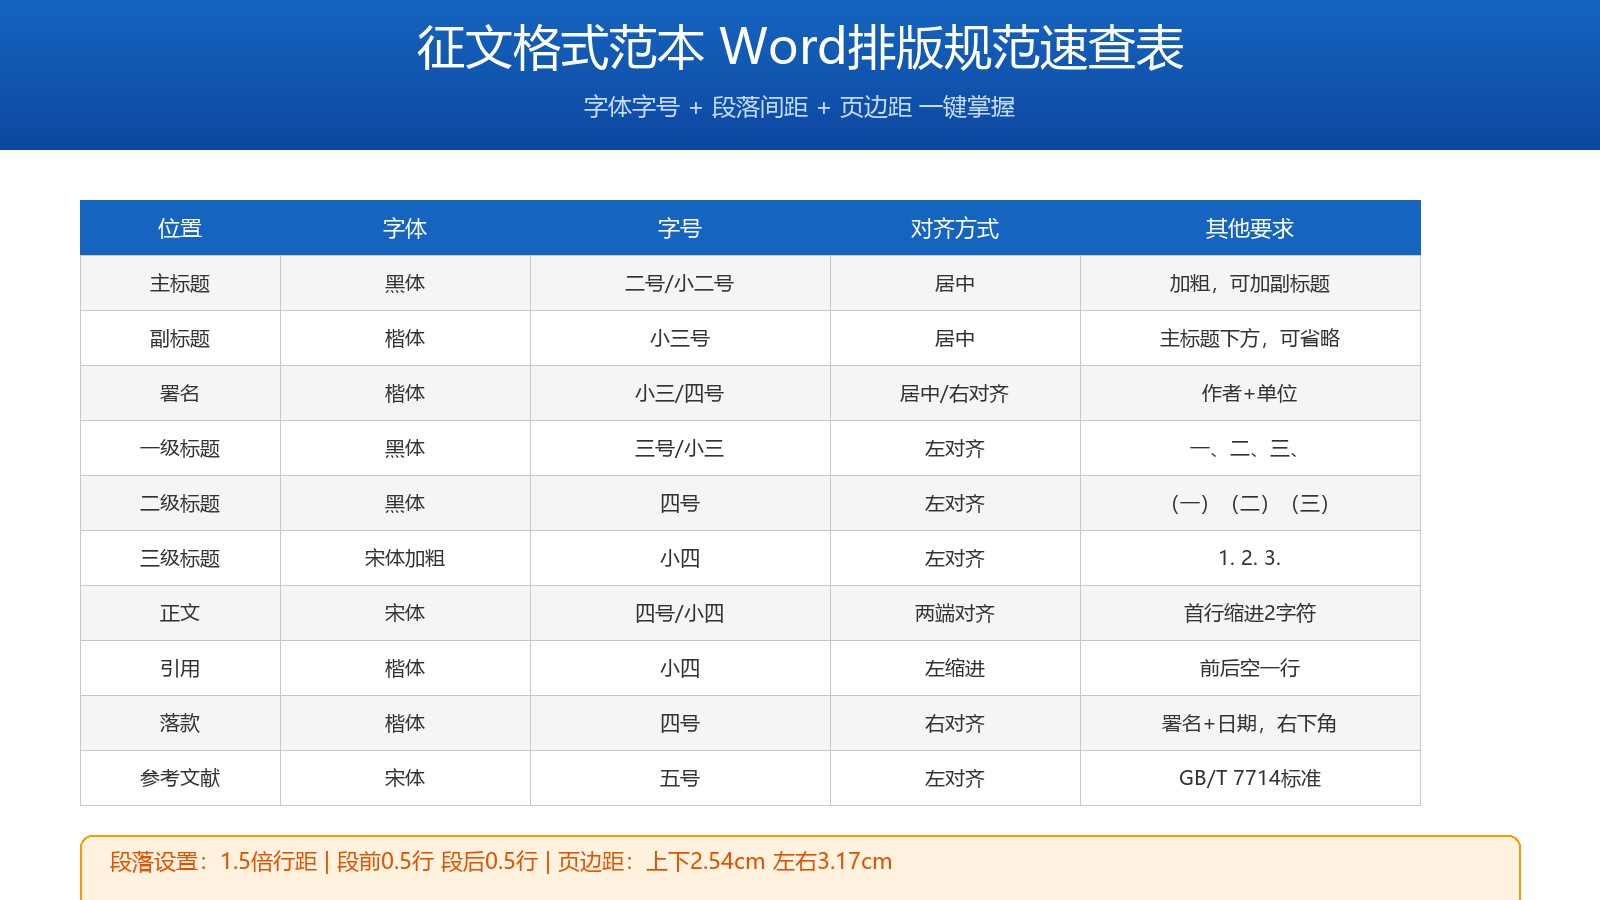The height and width of the screenshot is (900, 1600).
Task: Click the subtitle 字体字号 + 段落间距 + 页边距 一键掌握
Action: pos(800,107)
